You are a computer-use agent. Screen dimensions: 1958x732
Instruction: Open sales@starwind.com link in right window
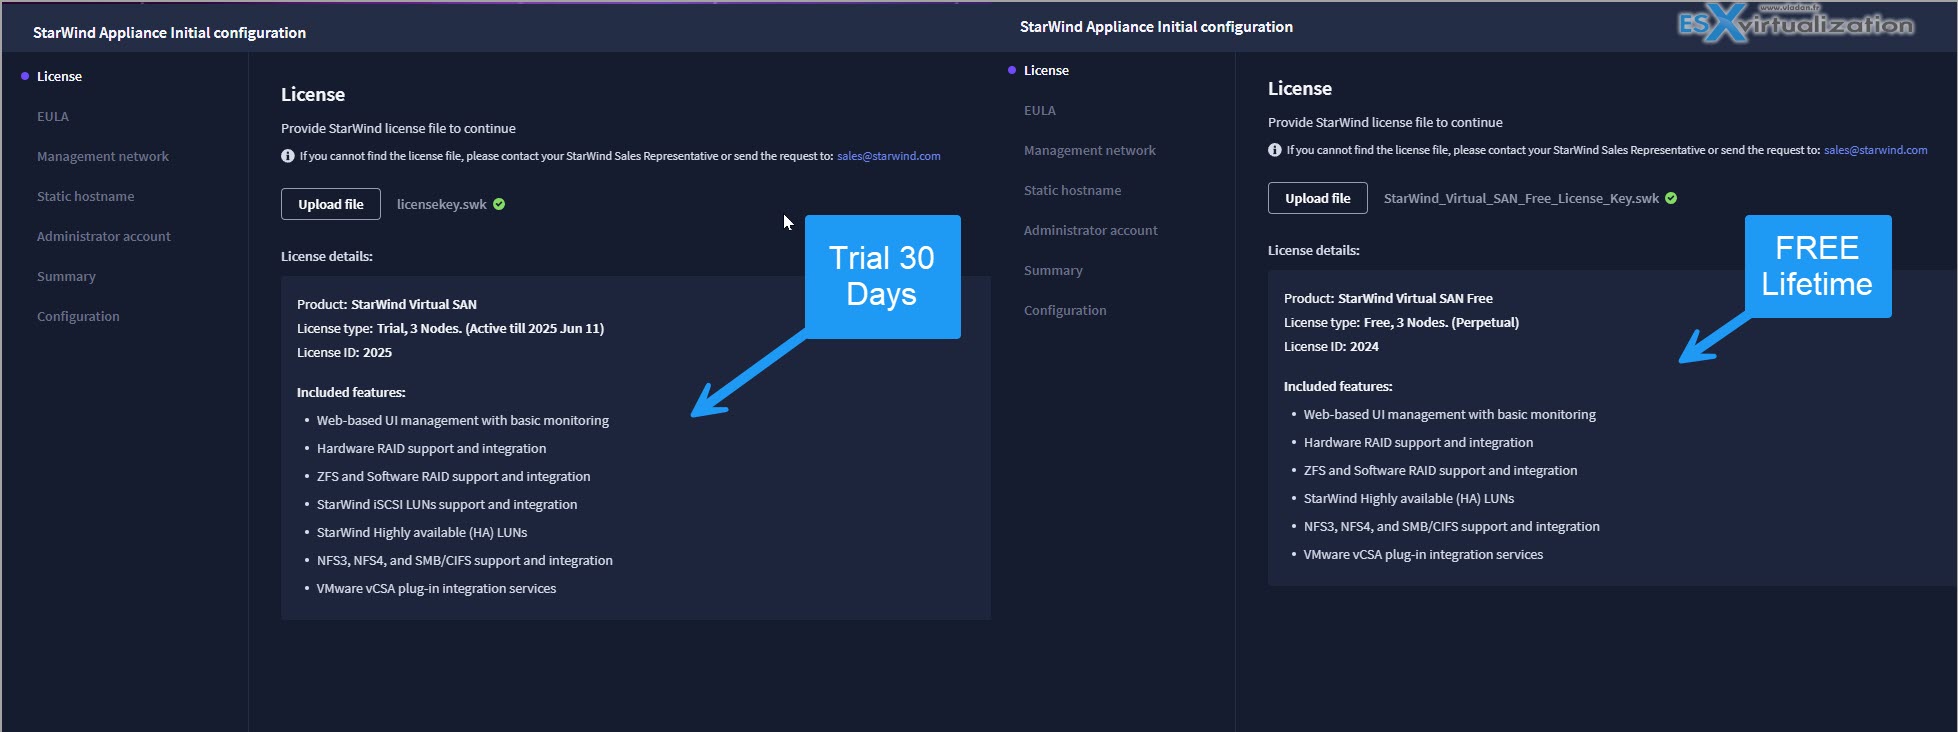pyautogui.click(x=1876, y=150)
